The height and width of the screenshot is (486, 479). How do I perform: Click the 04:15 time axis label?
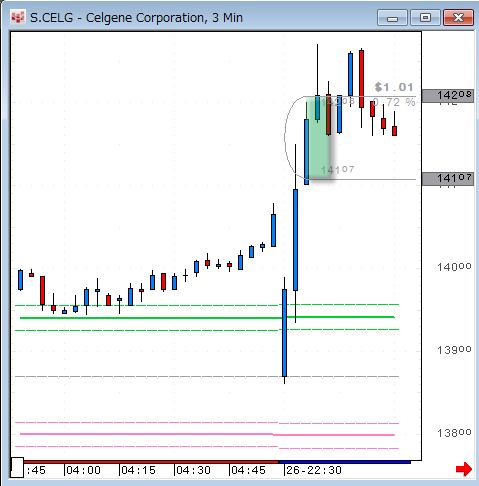point(138,470)
